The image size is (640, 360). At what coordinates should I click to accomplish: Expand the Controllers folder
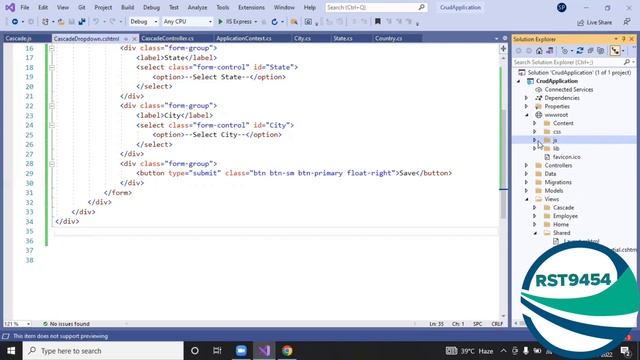tap(527, 165)
